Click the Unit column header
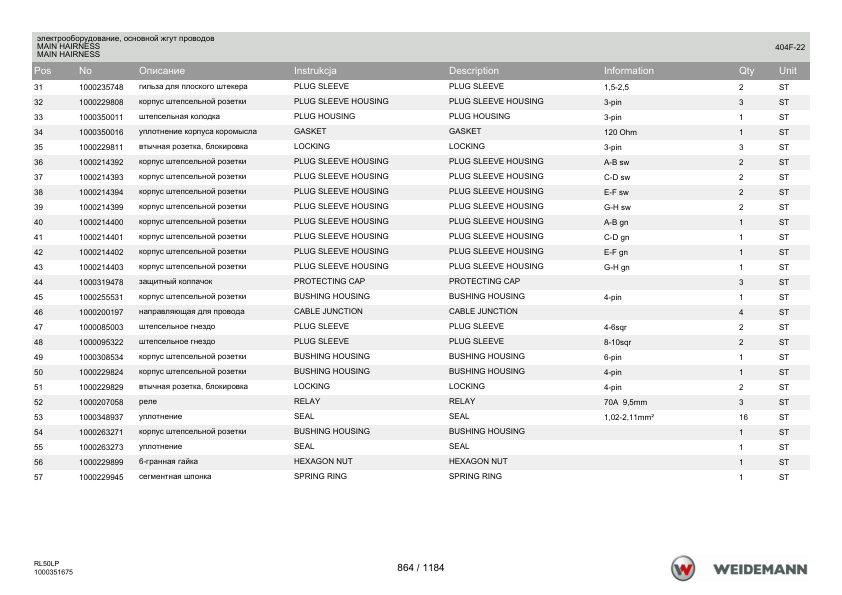The image size is (842, 595). click(x=788, y=71)
